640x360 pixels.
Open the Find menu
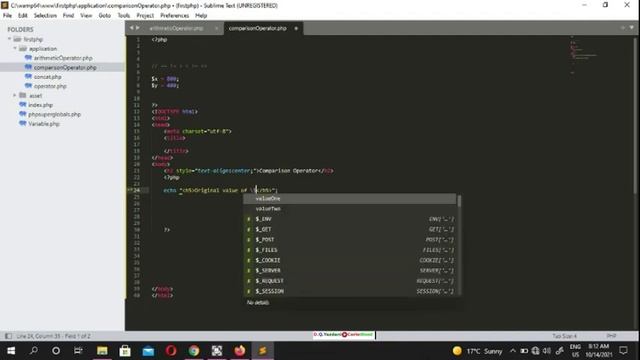click(68, 16)
